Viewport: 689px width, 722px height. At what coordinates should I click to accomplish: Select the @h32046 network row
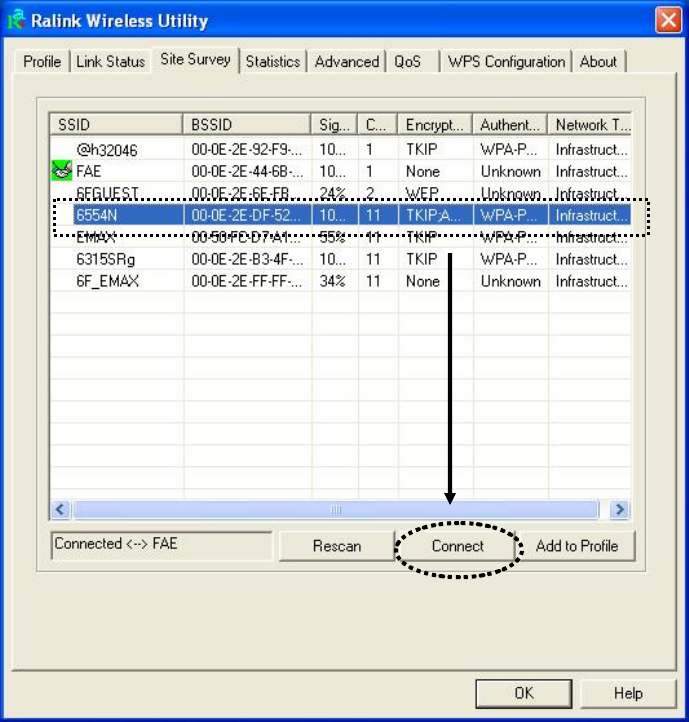click(340, 149)
